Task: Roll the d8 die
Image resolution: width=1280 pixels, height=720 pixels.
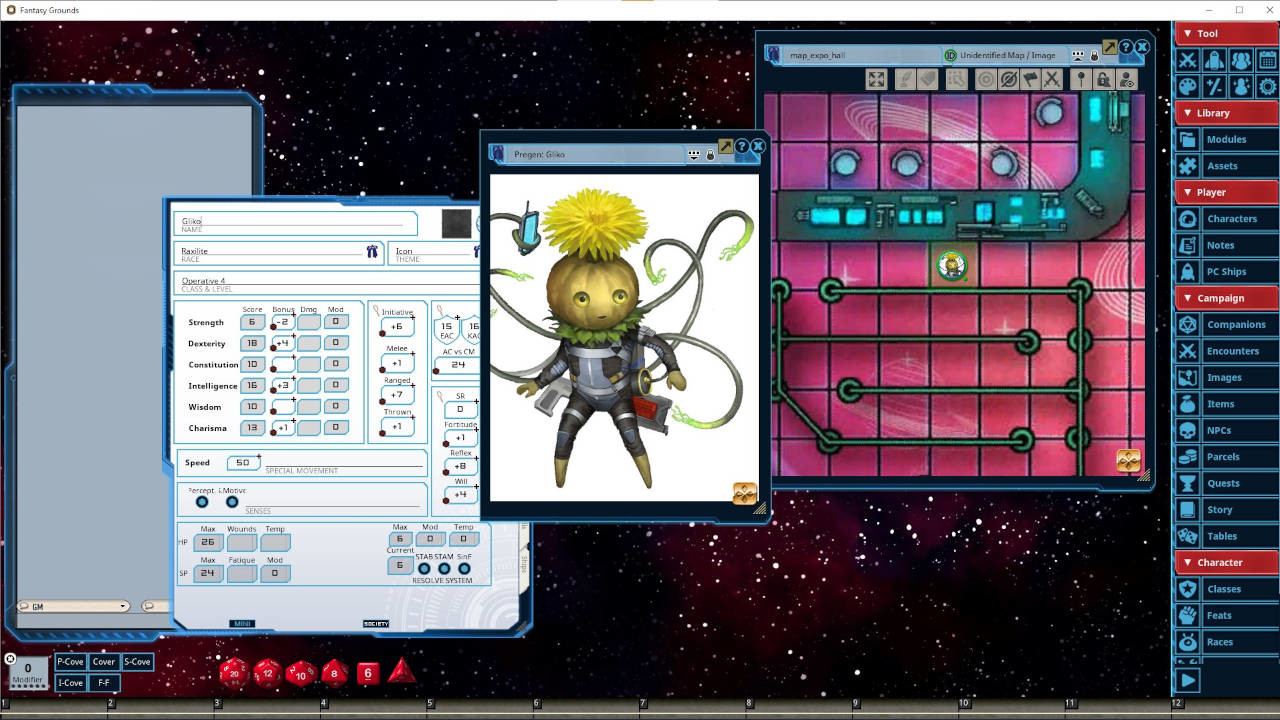Action: click(334, 673)
